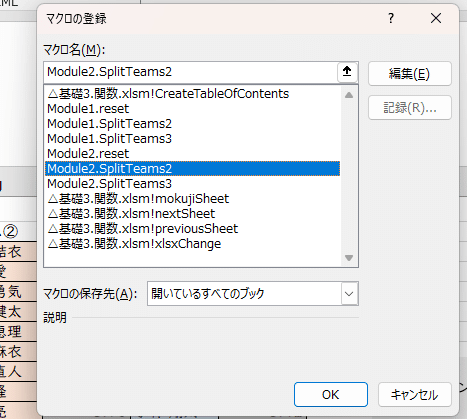Image resolution: width=467 pixels, height=419 pixels.
Task: Click the list scrollbar down arrow
Action: pyautogui.click(x=349, y=258)
